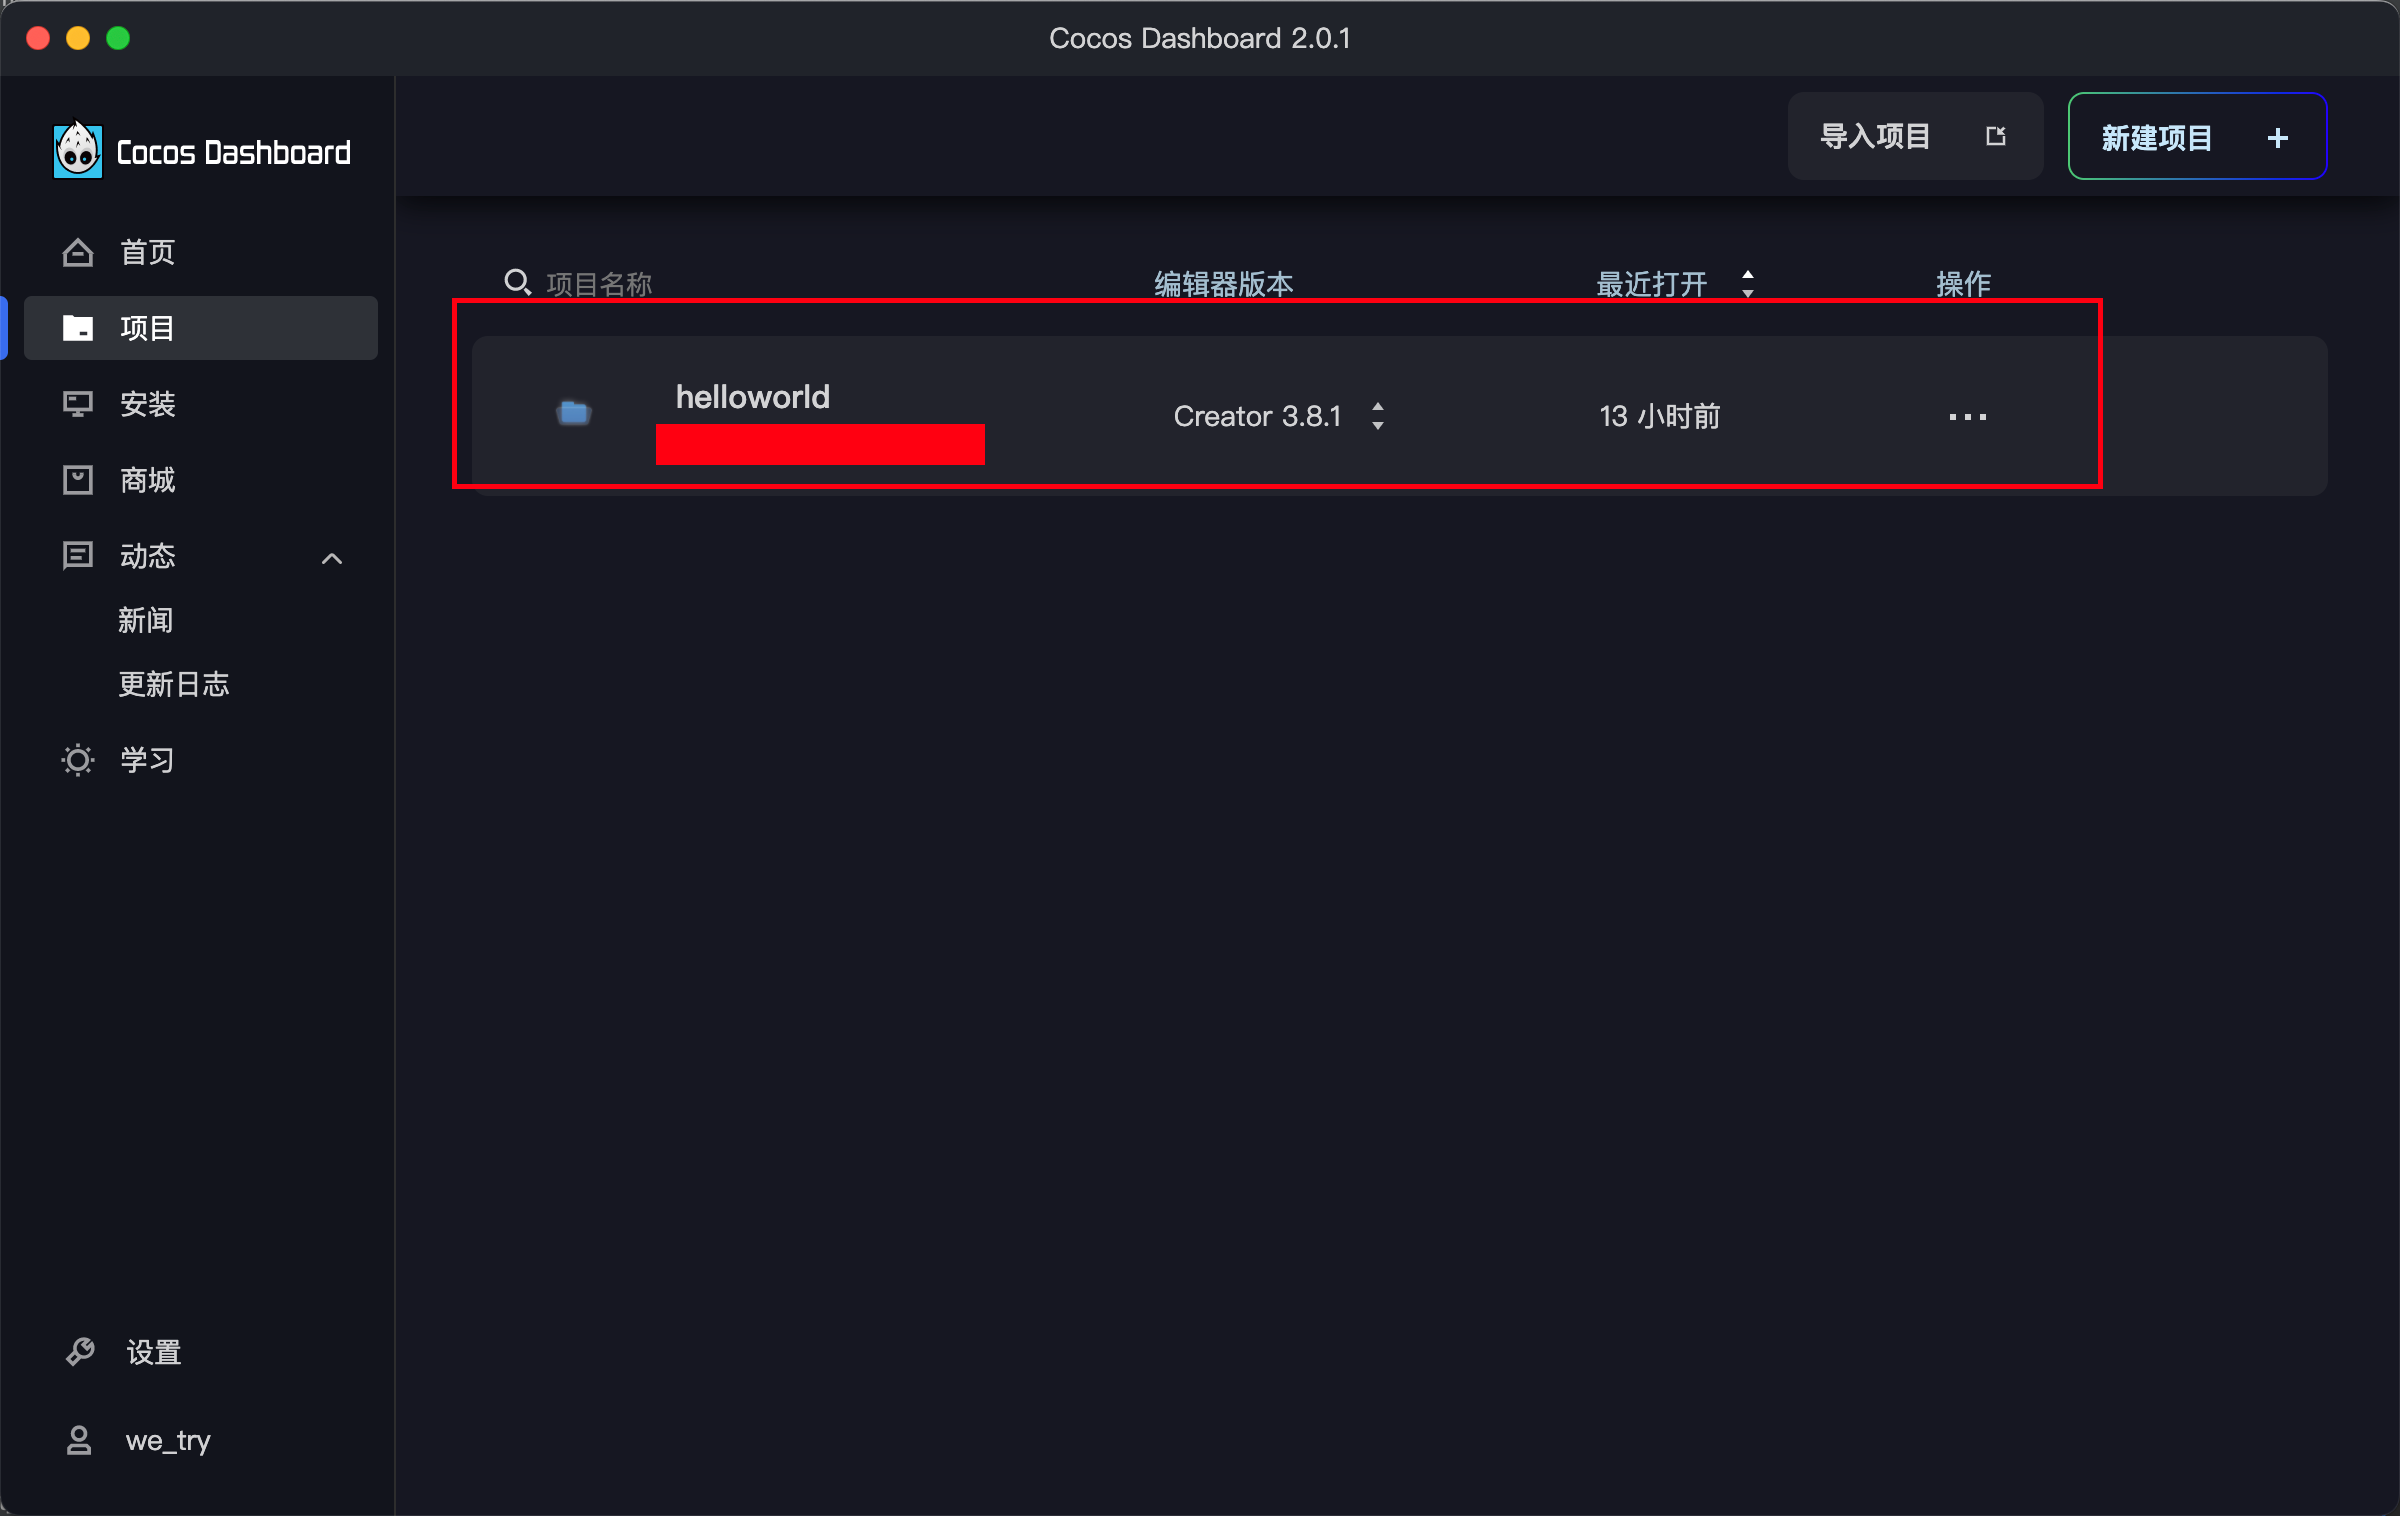Open 更新日志 from the sidebar

click(174, 684)
